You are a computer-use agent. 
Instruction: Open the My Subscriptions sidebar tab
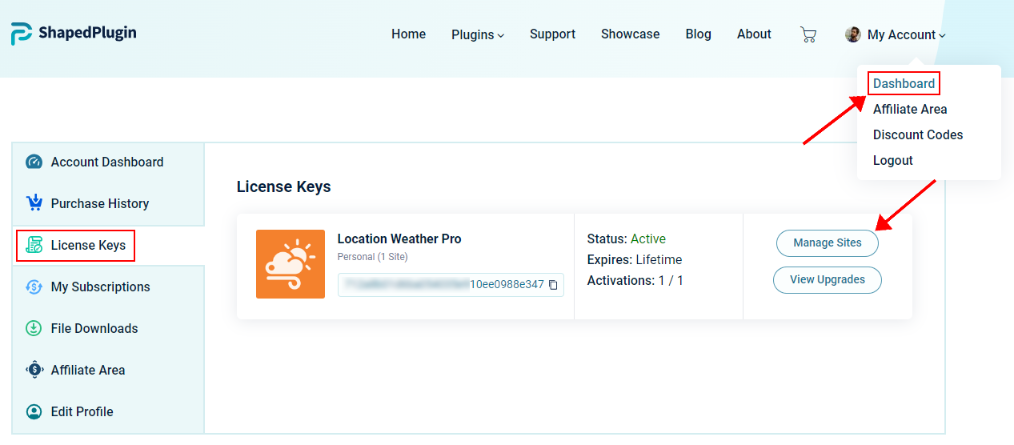click(108, 287)
